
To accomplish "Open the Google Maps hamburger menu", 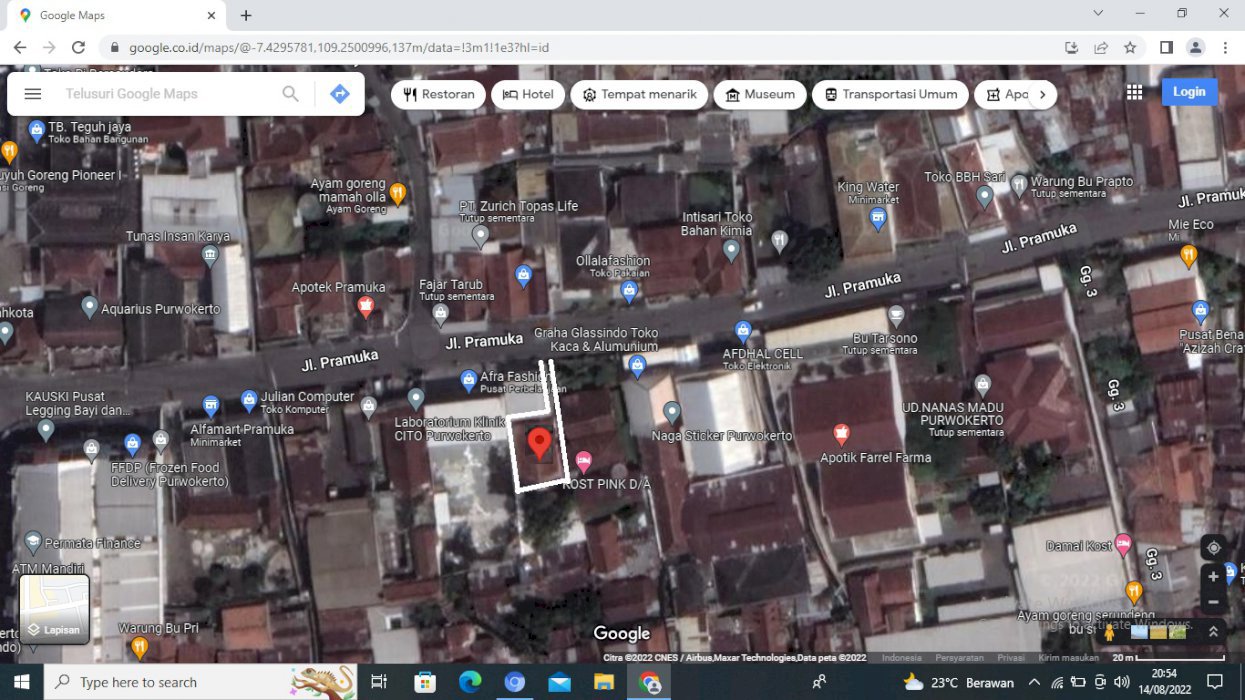I will [33, 94].
